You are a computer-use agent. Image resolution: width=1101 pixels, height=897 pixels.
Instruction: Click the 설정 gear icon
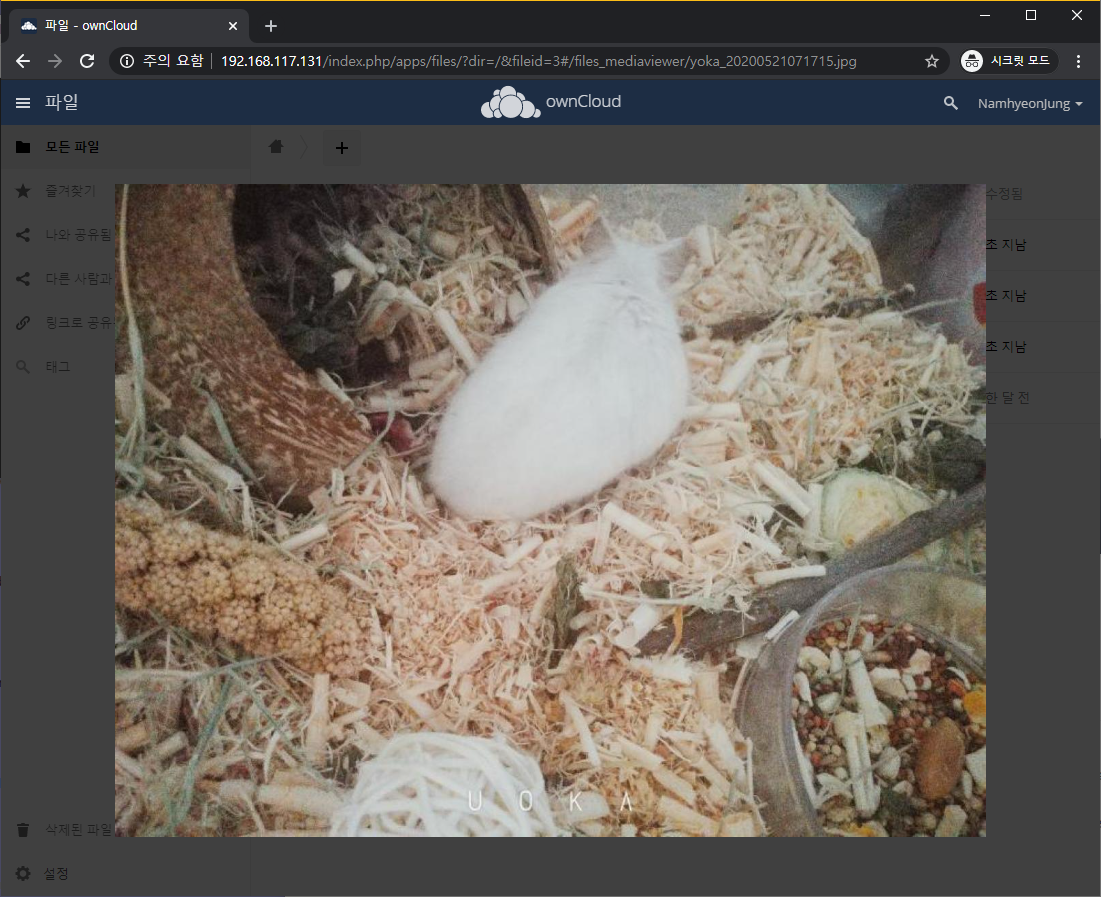coord(22,873)
